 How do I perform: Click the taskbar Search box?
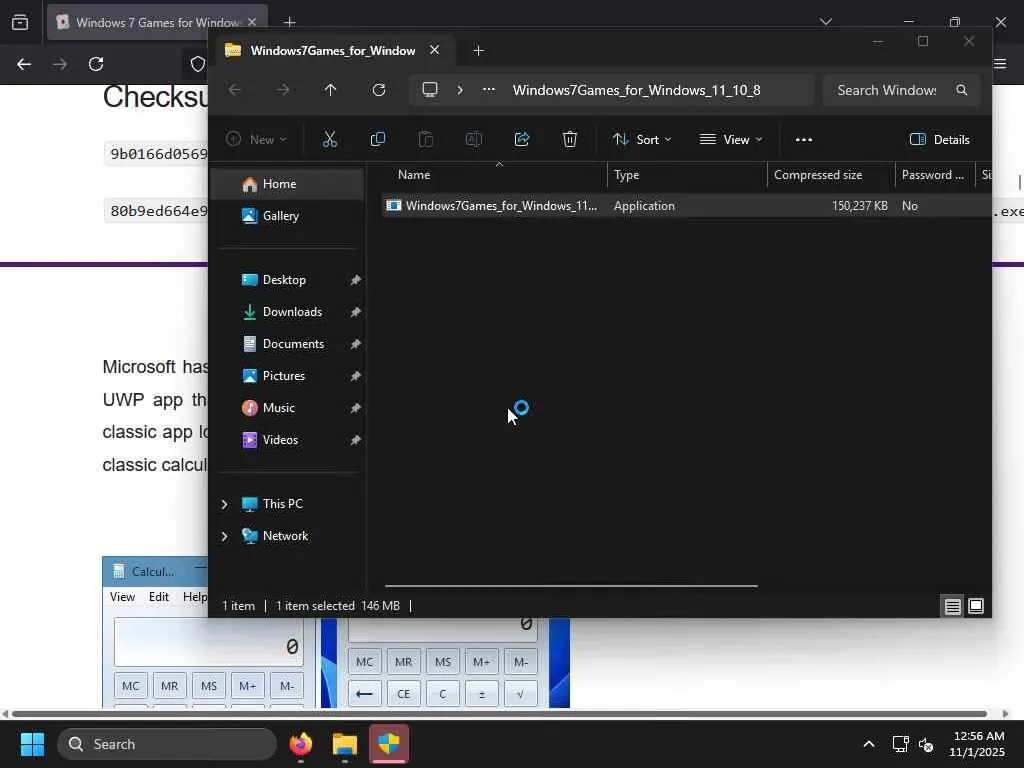pyautogui.click(x=167, y=744)
